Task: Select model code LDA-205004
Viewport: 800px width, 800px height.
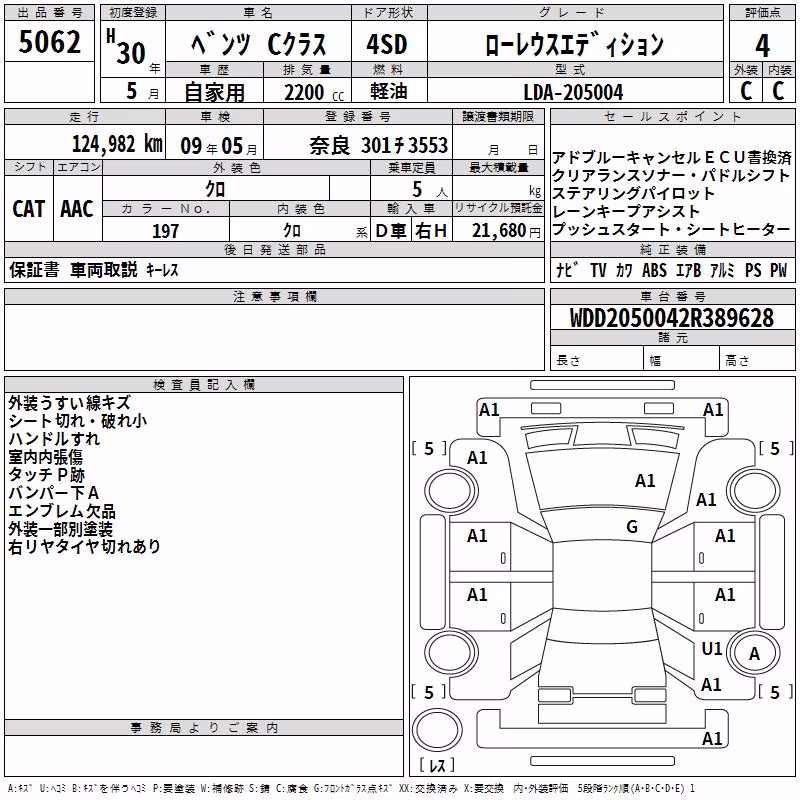Action: tap(573, 92)
